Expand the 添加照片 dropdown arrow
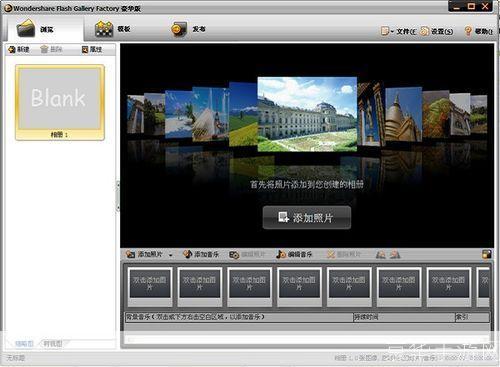Screen dimensions: 500x367 coord(171,255)
